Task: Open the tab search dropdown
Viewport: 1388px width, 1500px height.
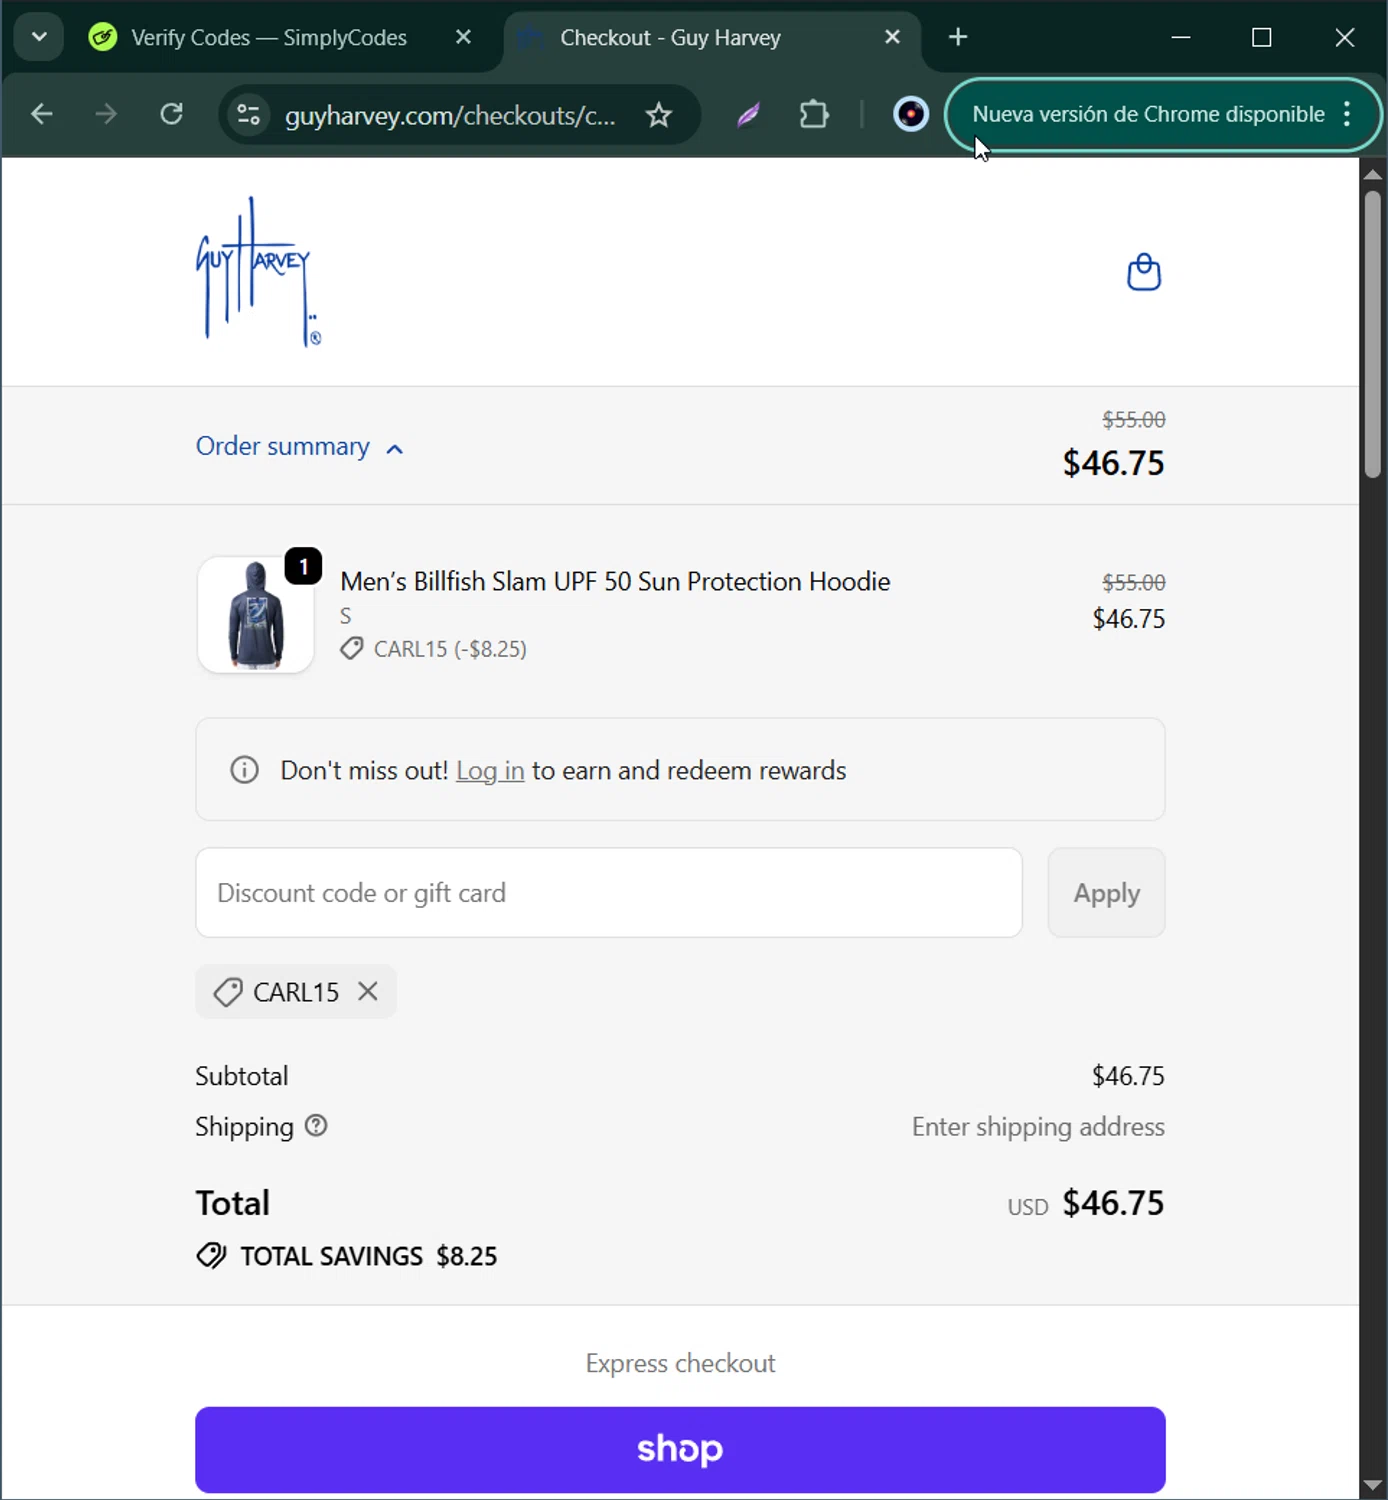Action: pos(39,37)
